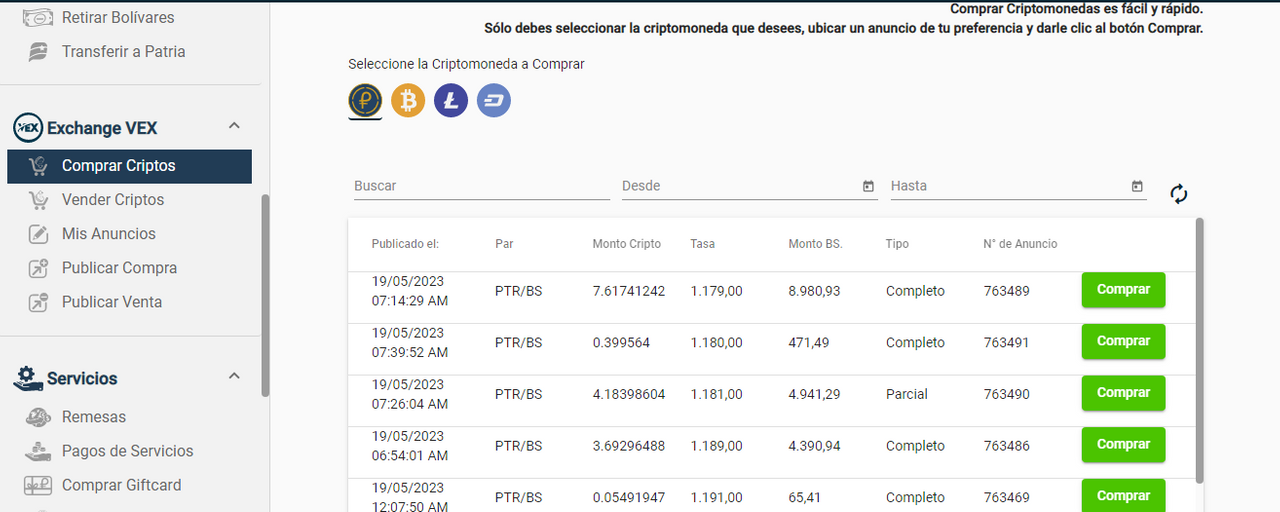Click the amount 4.390,94
The height and width of the screenshot is (512, 1280).
(x=814, y=446)
